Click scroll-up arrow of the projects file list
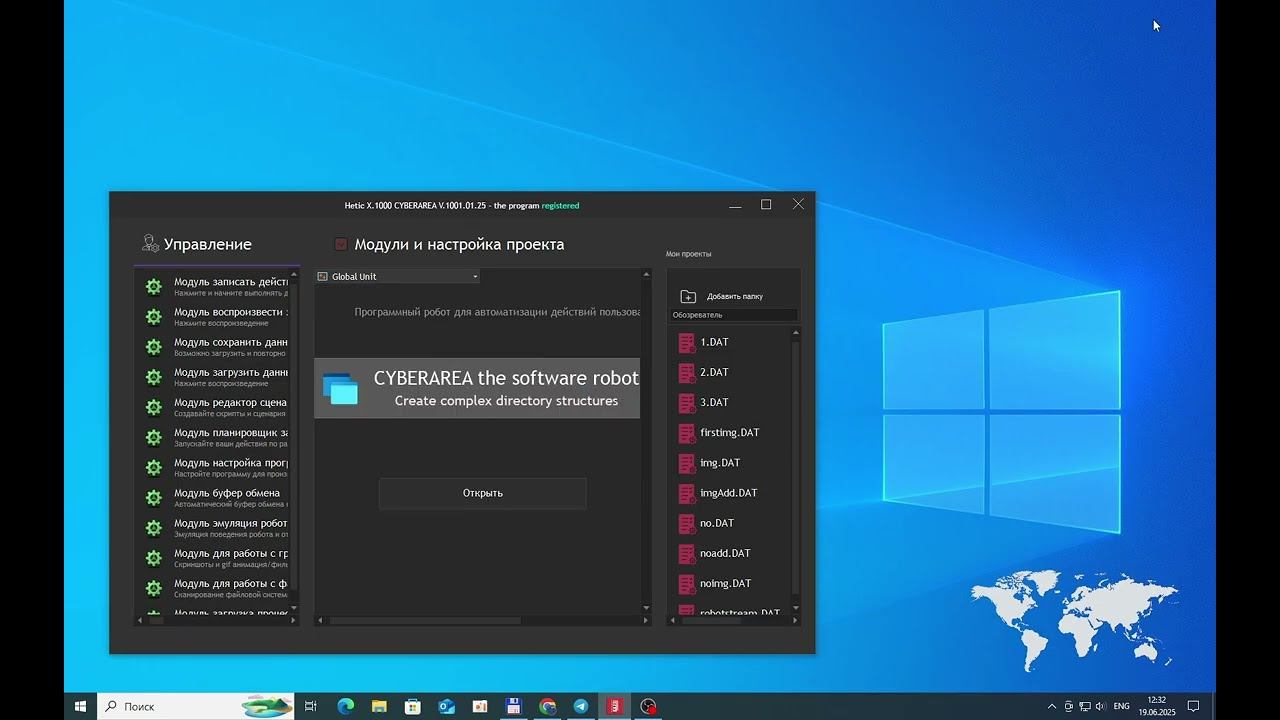 click(796, 334)
